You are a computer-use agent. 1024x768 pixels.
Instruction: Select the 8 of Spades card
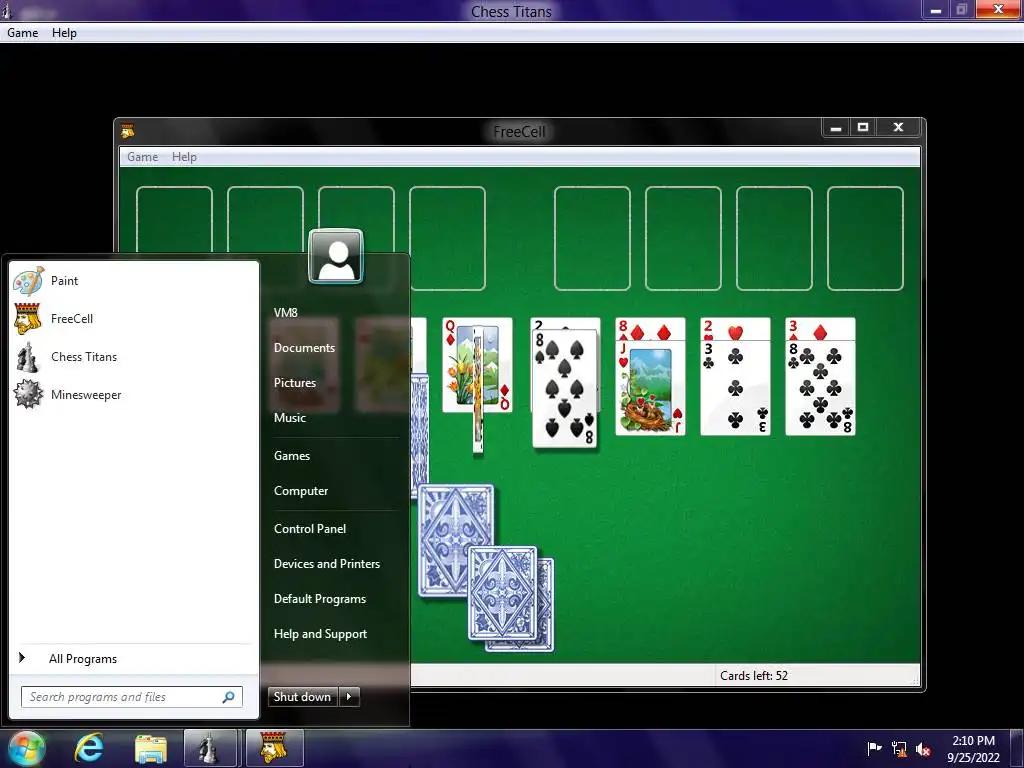click(564, 389)
